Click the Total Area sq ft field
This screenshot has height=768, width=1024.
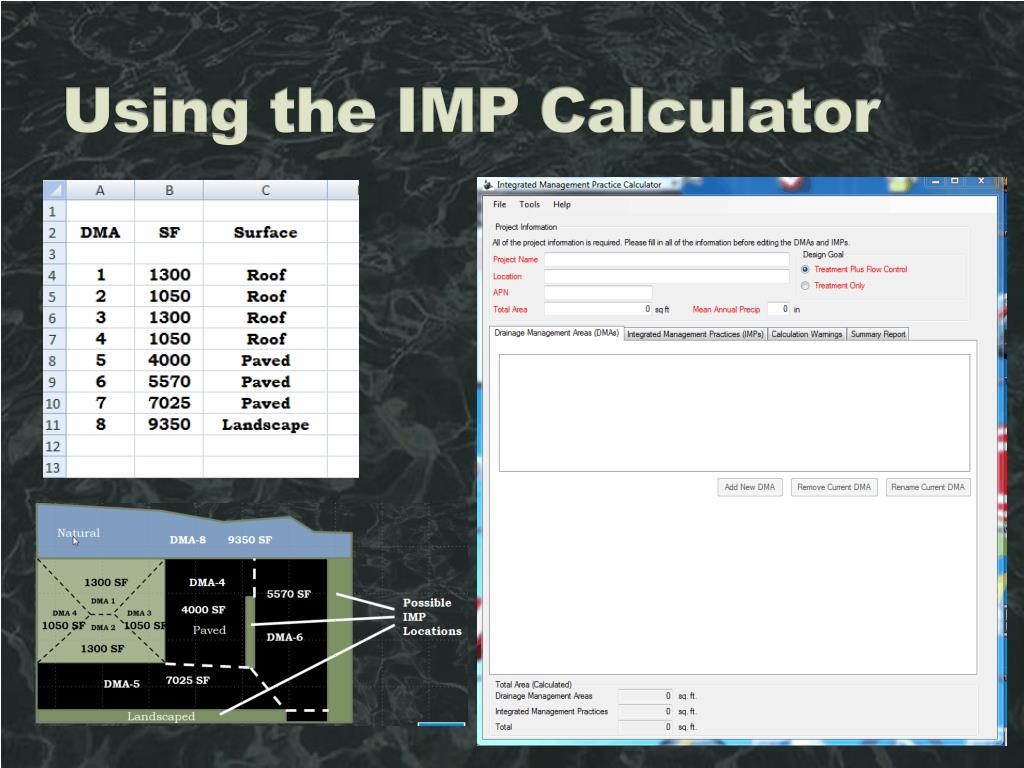coord(598,309)
